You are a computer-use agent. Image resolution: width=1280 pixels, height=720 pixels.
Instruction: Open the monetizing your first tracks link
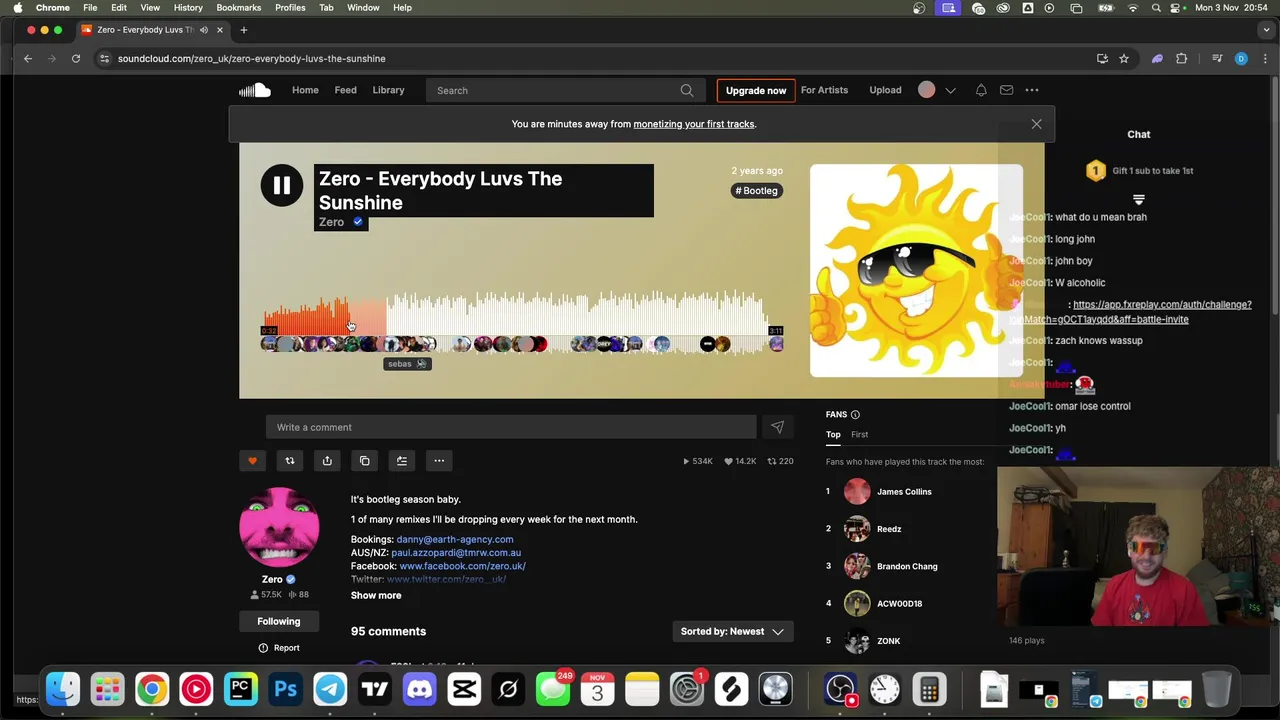[x=694, y=124]
